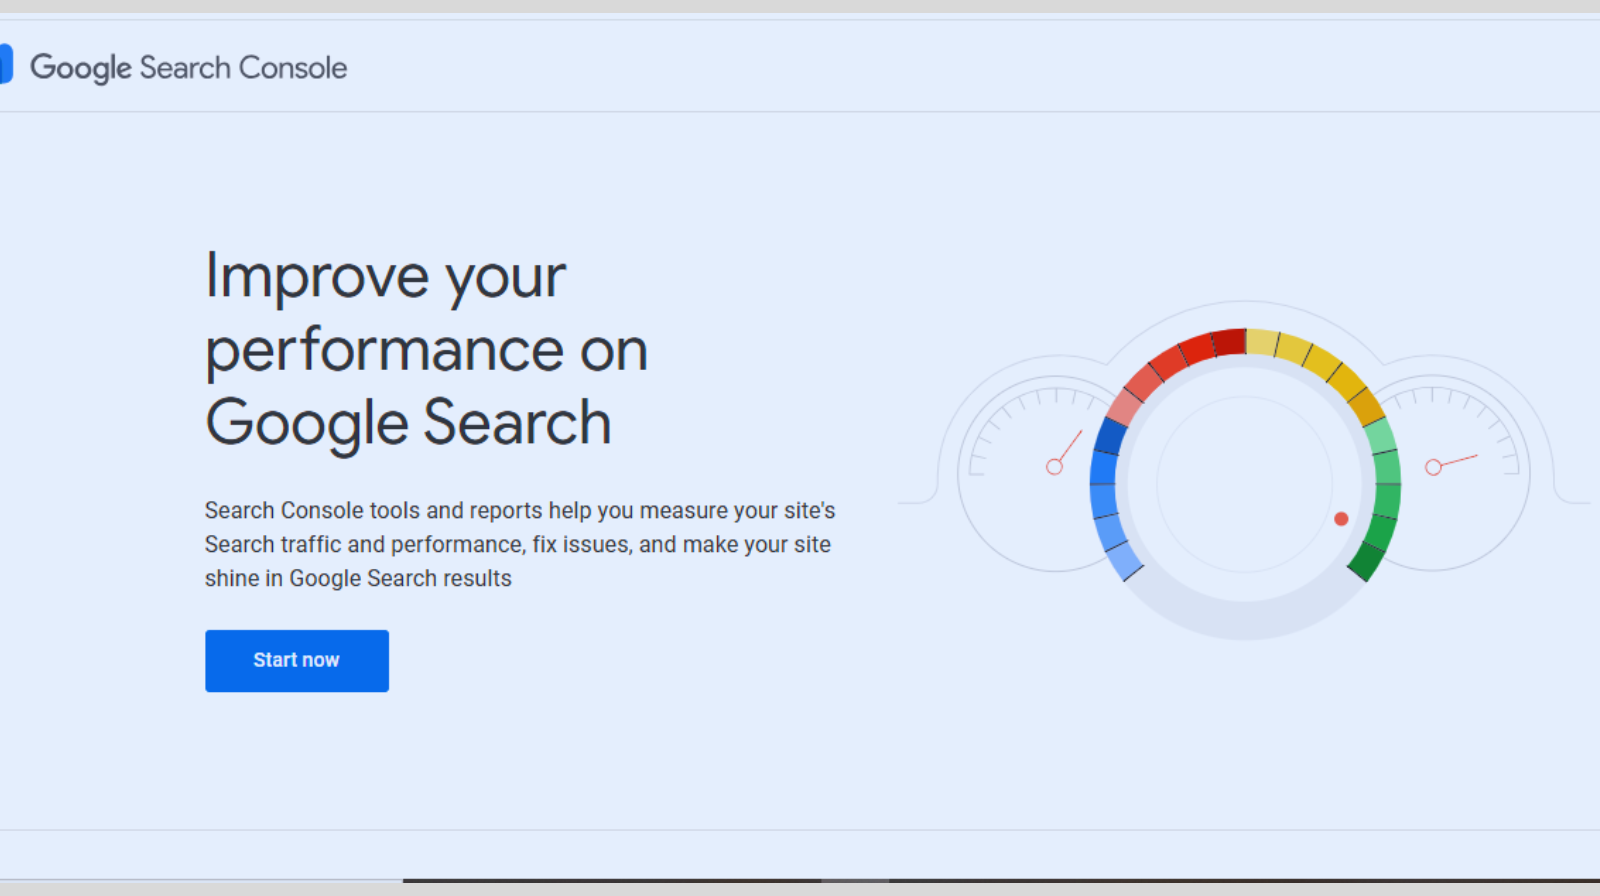Click the Google Search Console logo icon
Screen dimensions: 1600x896
[x=5, y=65]
